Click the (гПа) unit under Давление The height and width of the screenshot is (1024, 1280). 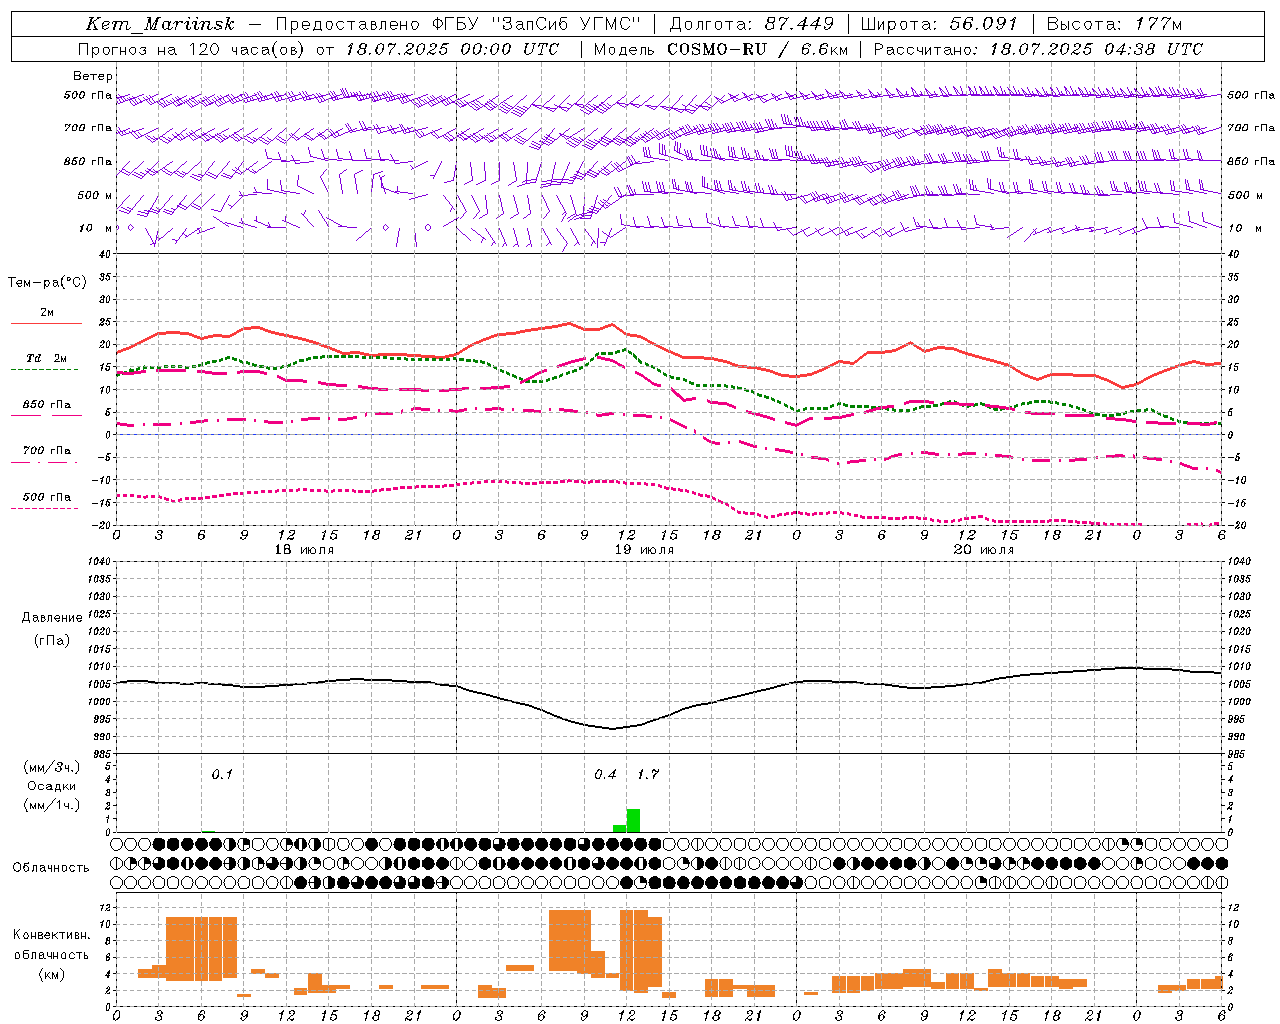pyautogui.click(x=52, y=641)
